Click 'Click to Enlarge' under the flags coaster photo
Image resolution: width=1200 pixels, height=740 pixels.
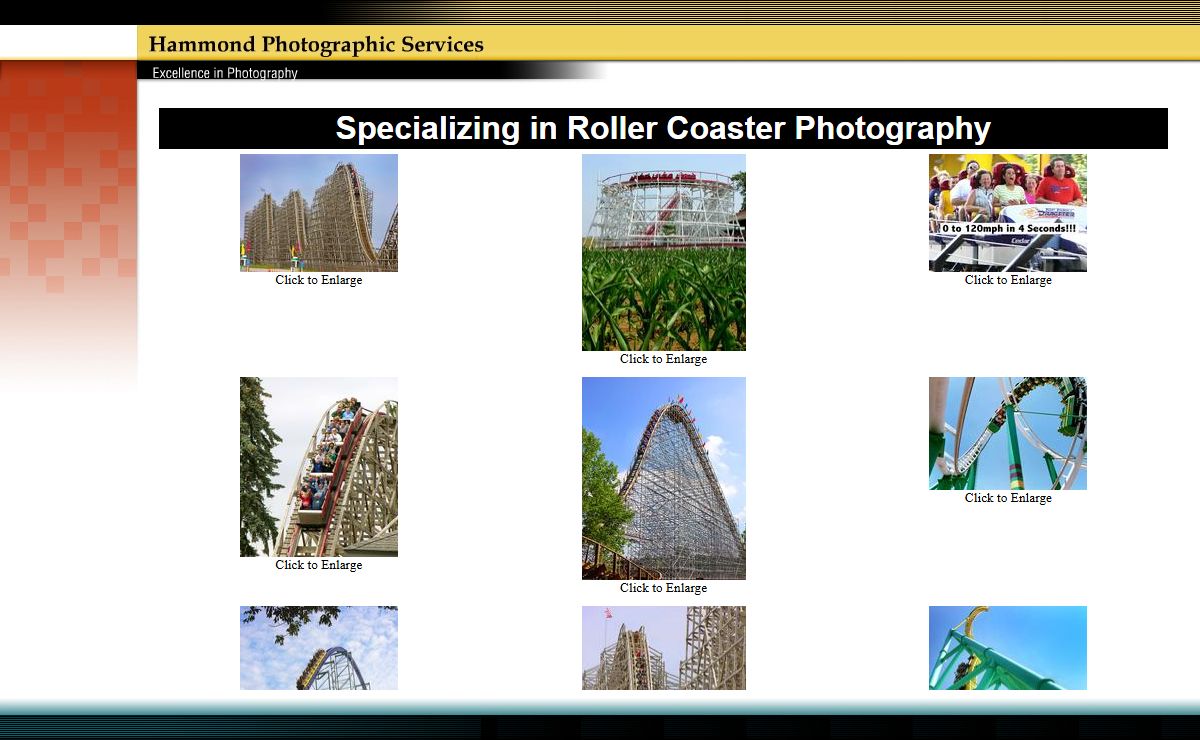coord(318,280)
